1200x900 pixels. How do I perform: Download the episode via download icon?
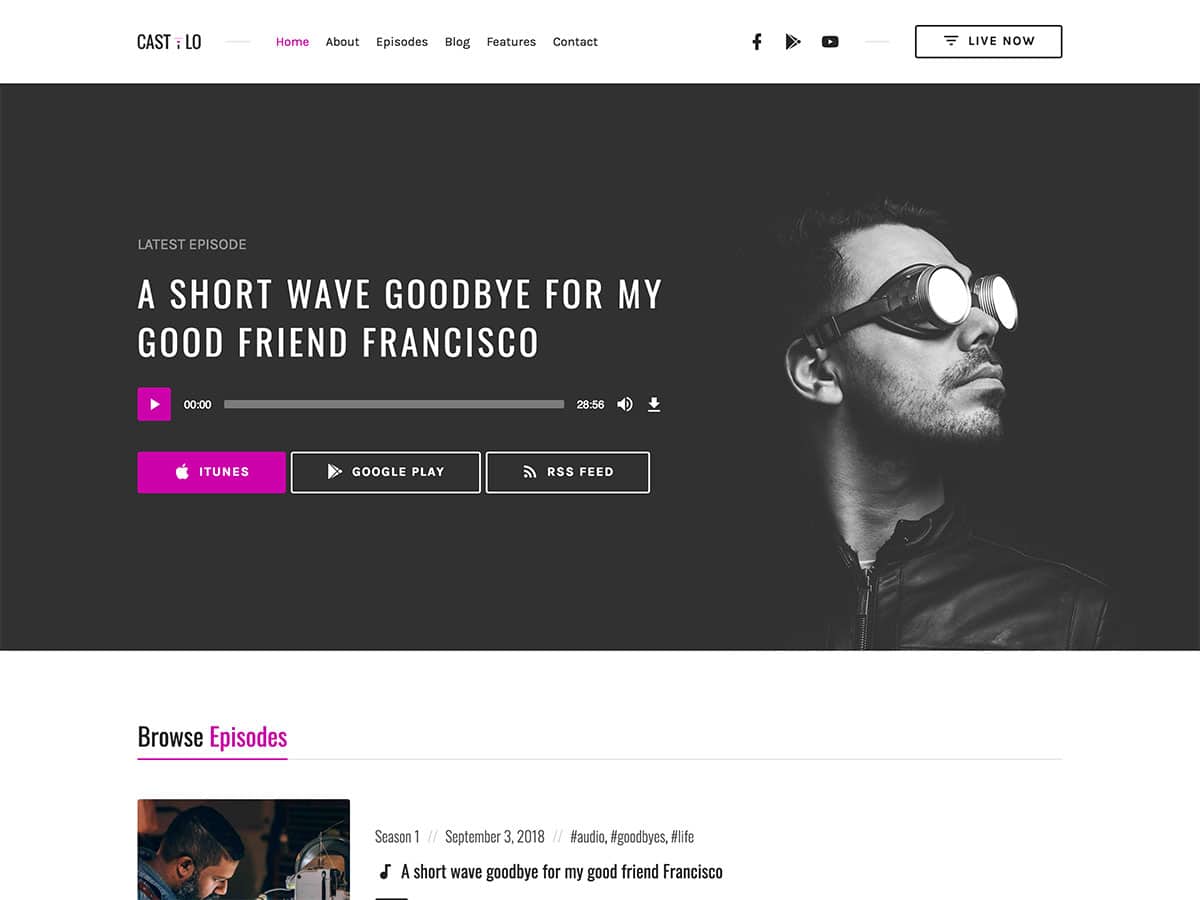654,404
